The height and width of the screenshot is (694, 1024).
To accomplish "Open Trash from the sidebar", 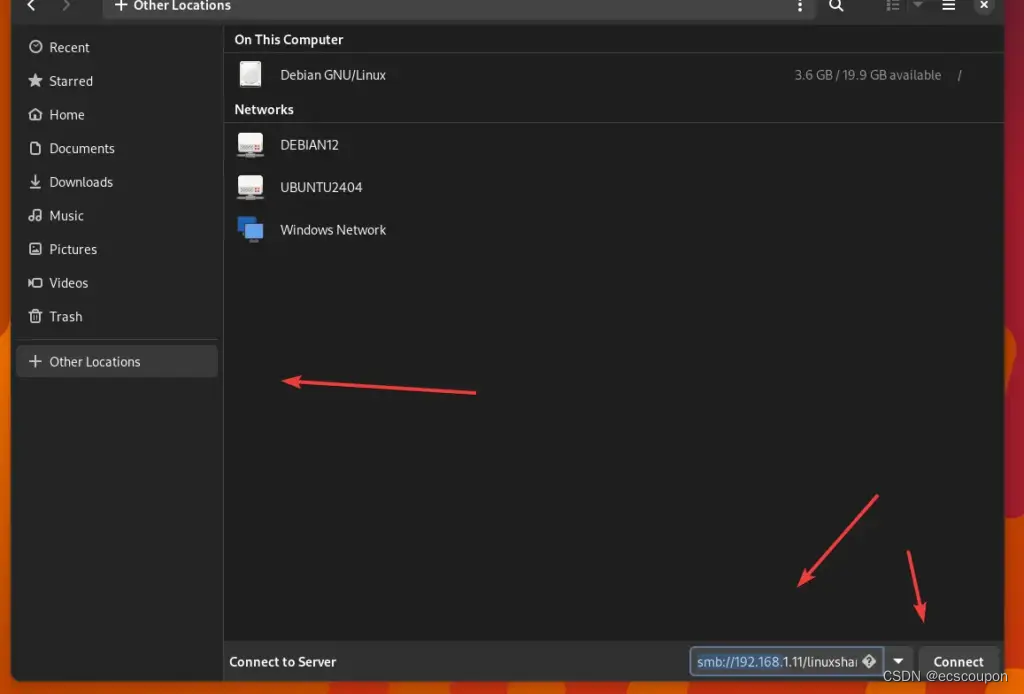I will pos(65,316).
